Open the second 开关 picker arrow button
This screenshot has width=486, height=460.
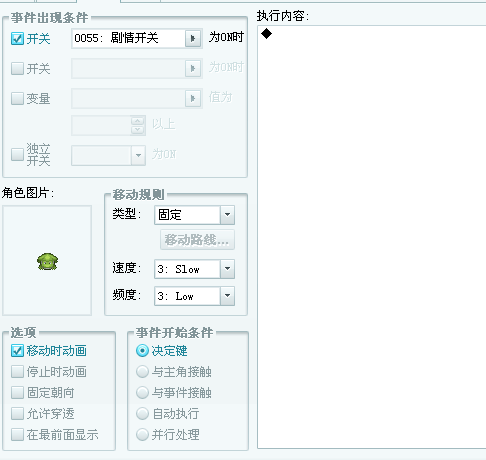tap(193, 68)
